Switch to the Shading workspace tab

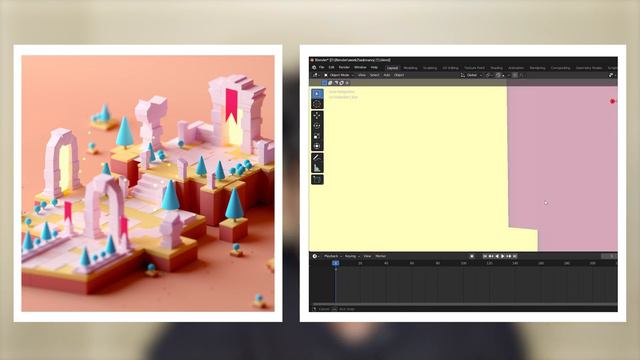click(496, 68)
